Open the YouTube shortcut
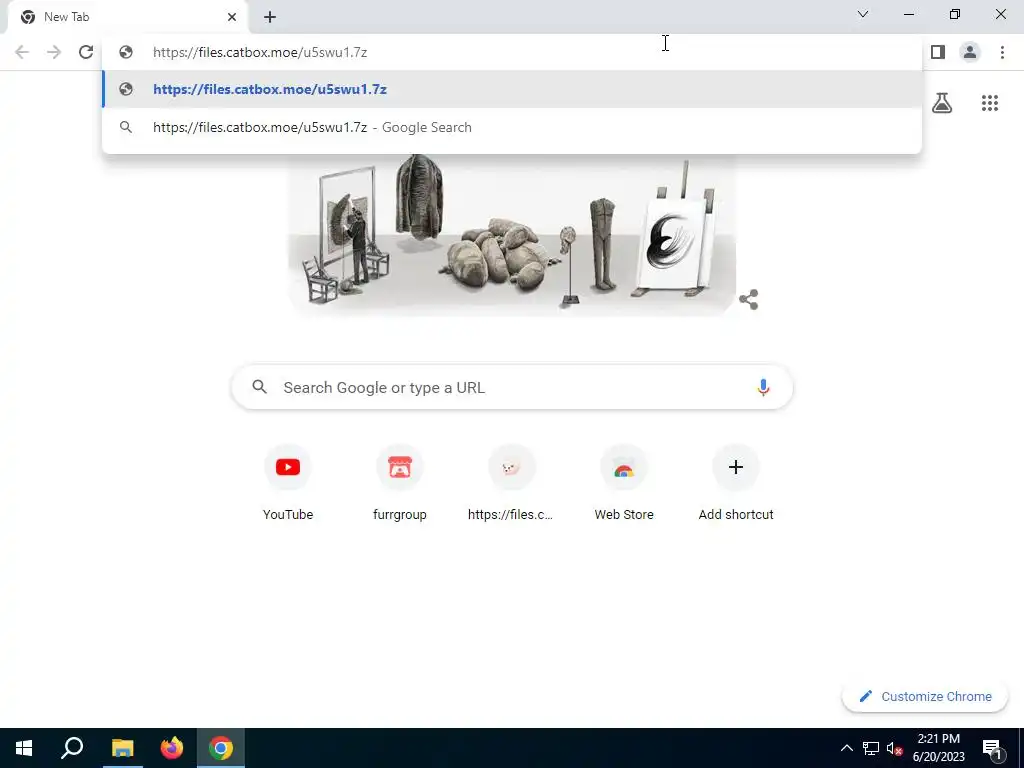This screenshot has height=768, width=1024. pos(288,482)
